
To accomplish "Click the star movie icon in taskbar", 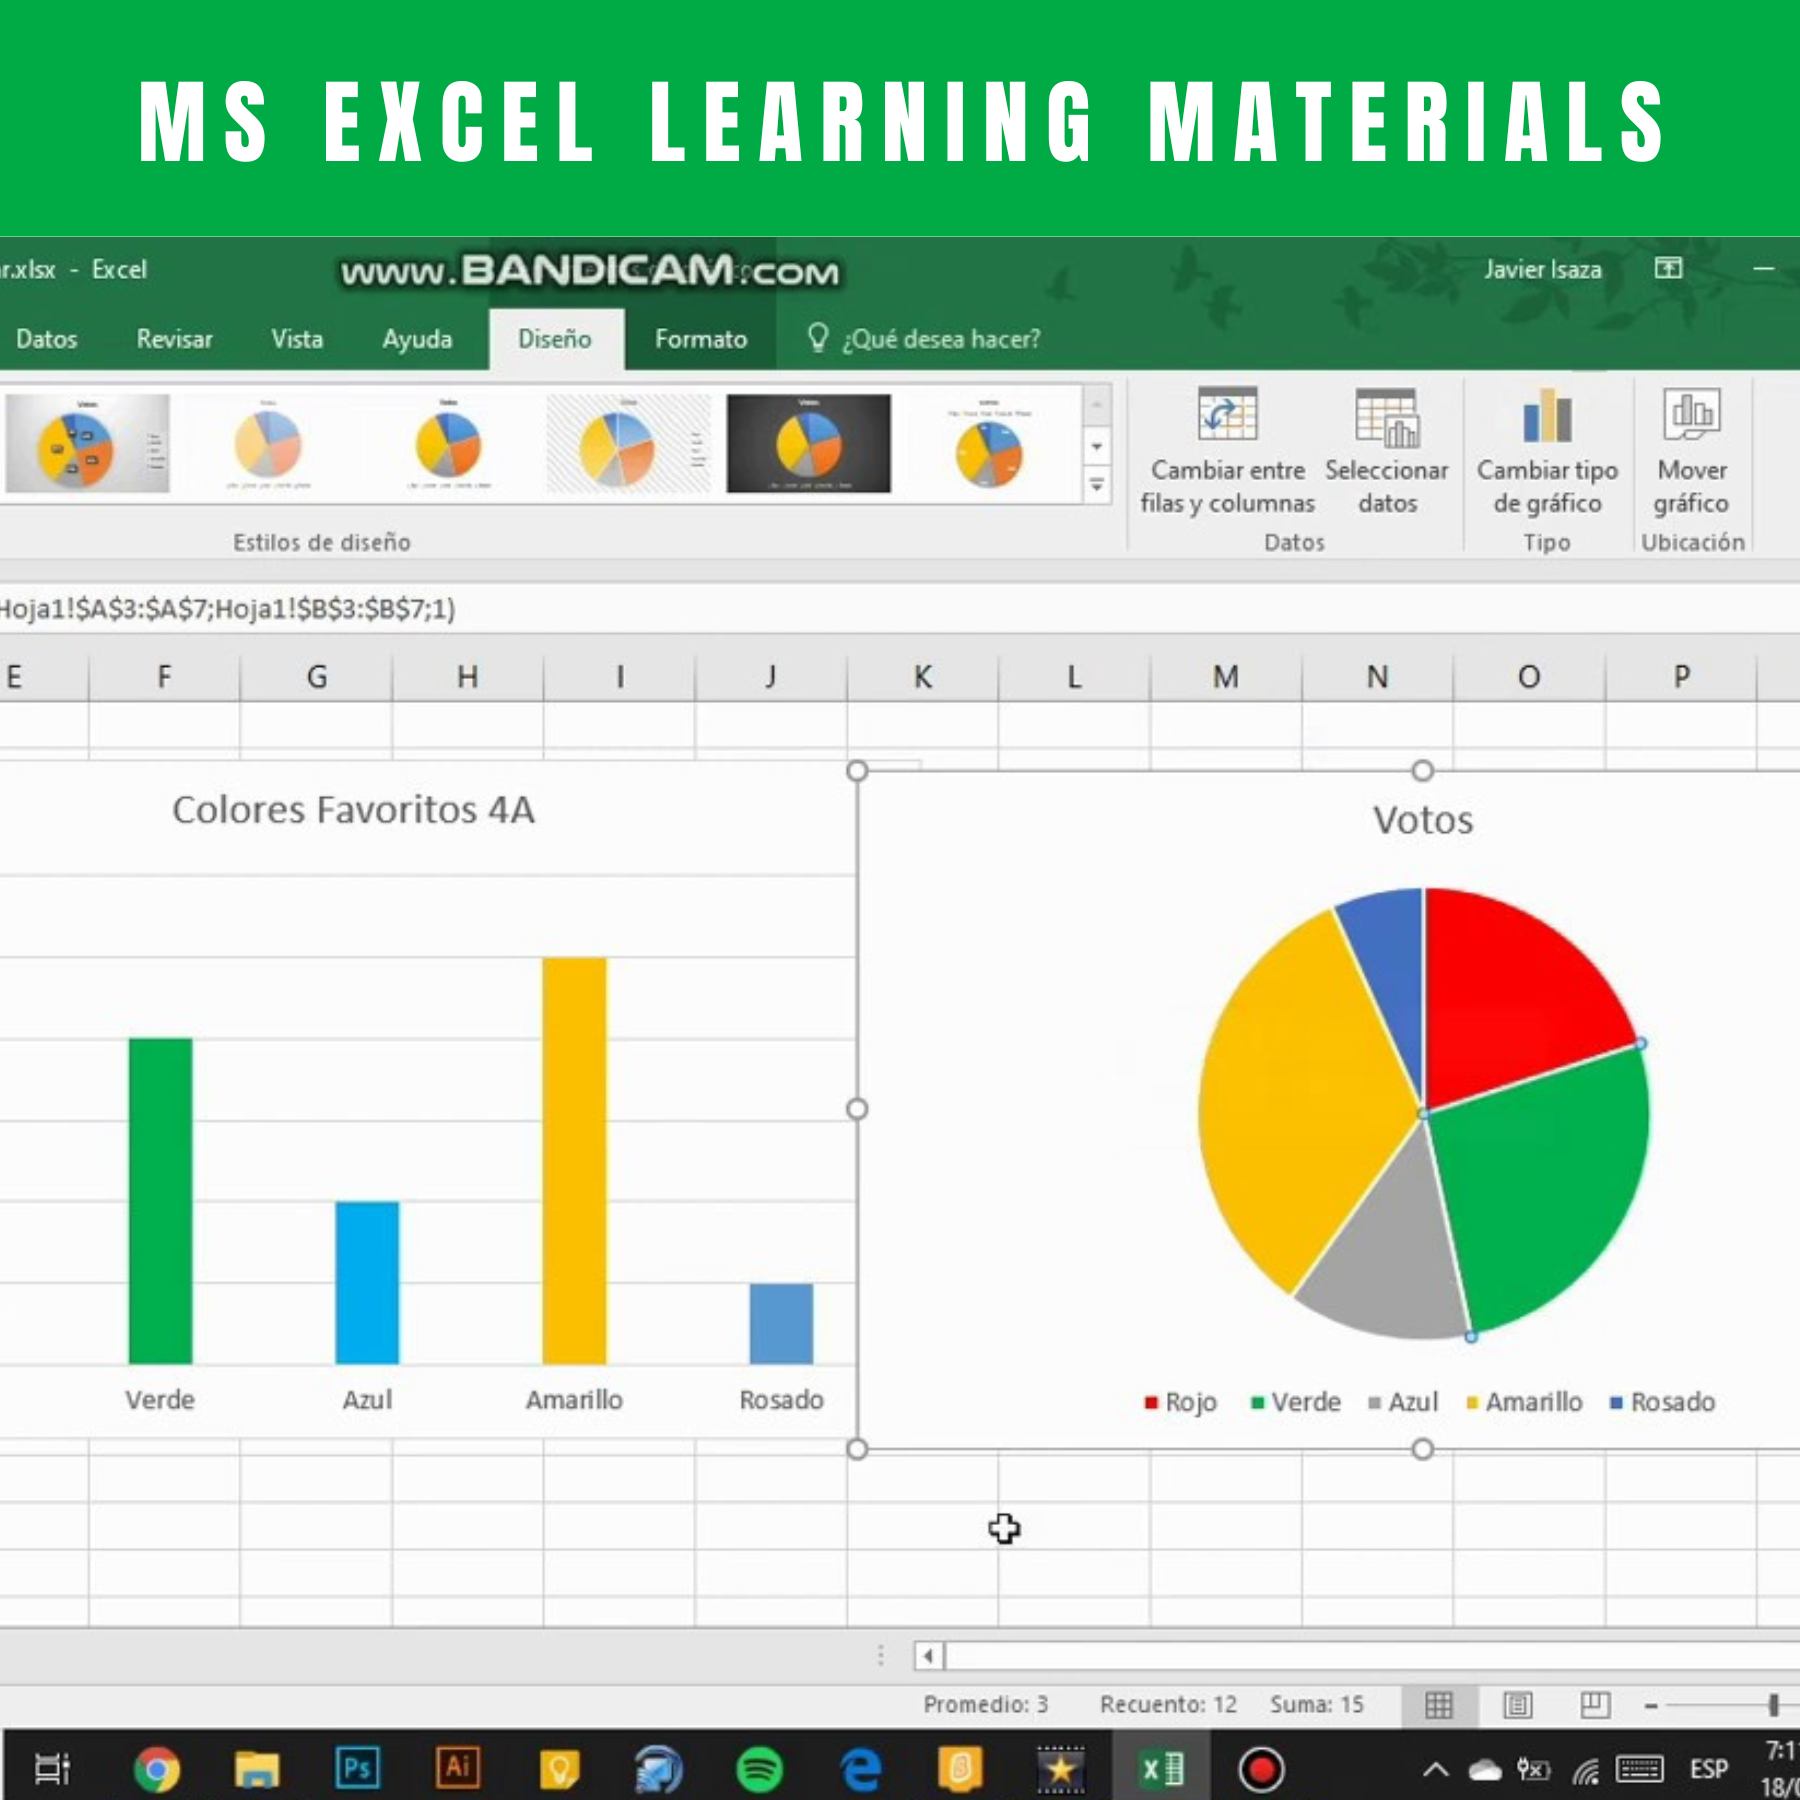I will click(1060, 1769).
